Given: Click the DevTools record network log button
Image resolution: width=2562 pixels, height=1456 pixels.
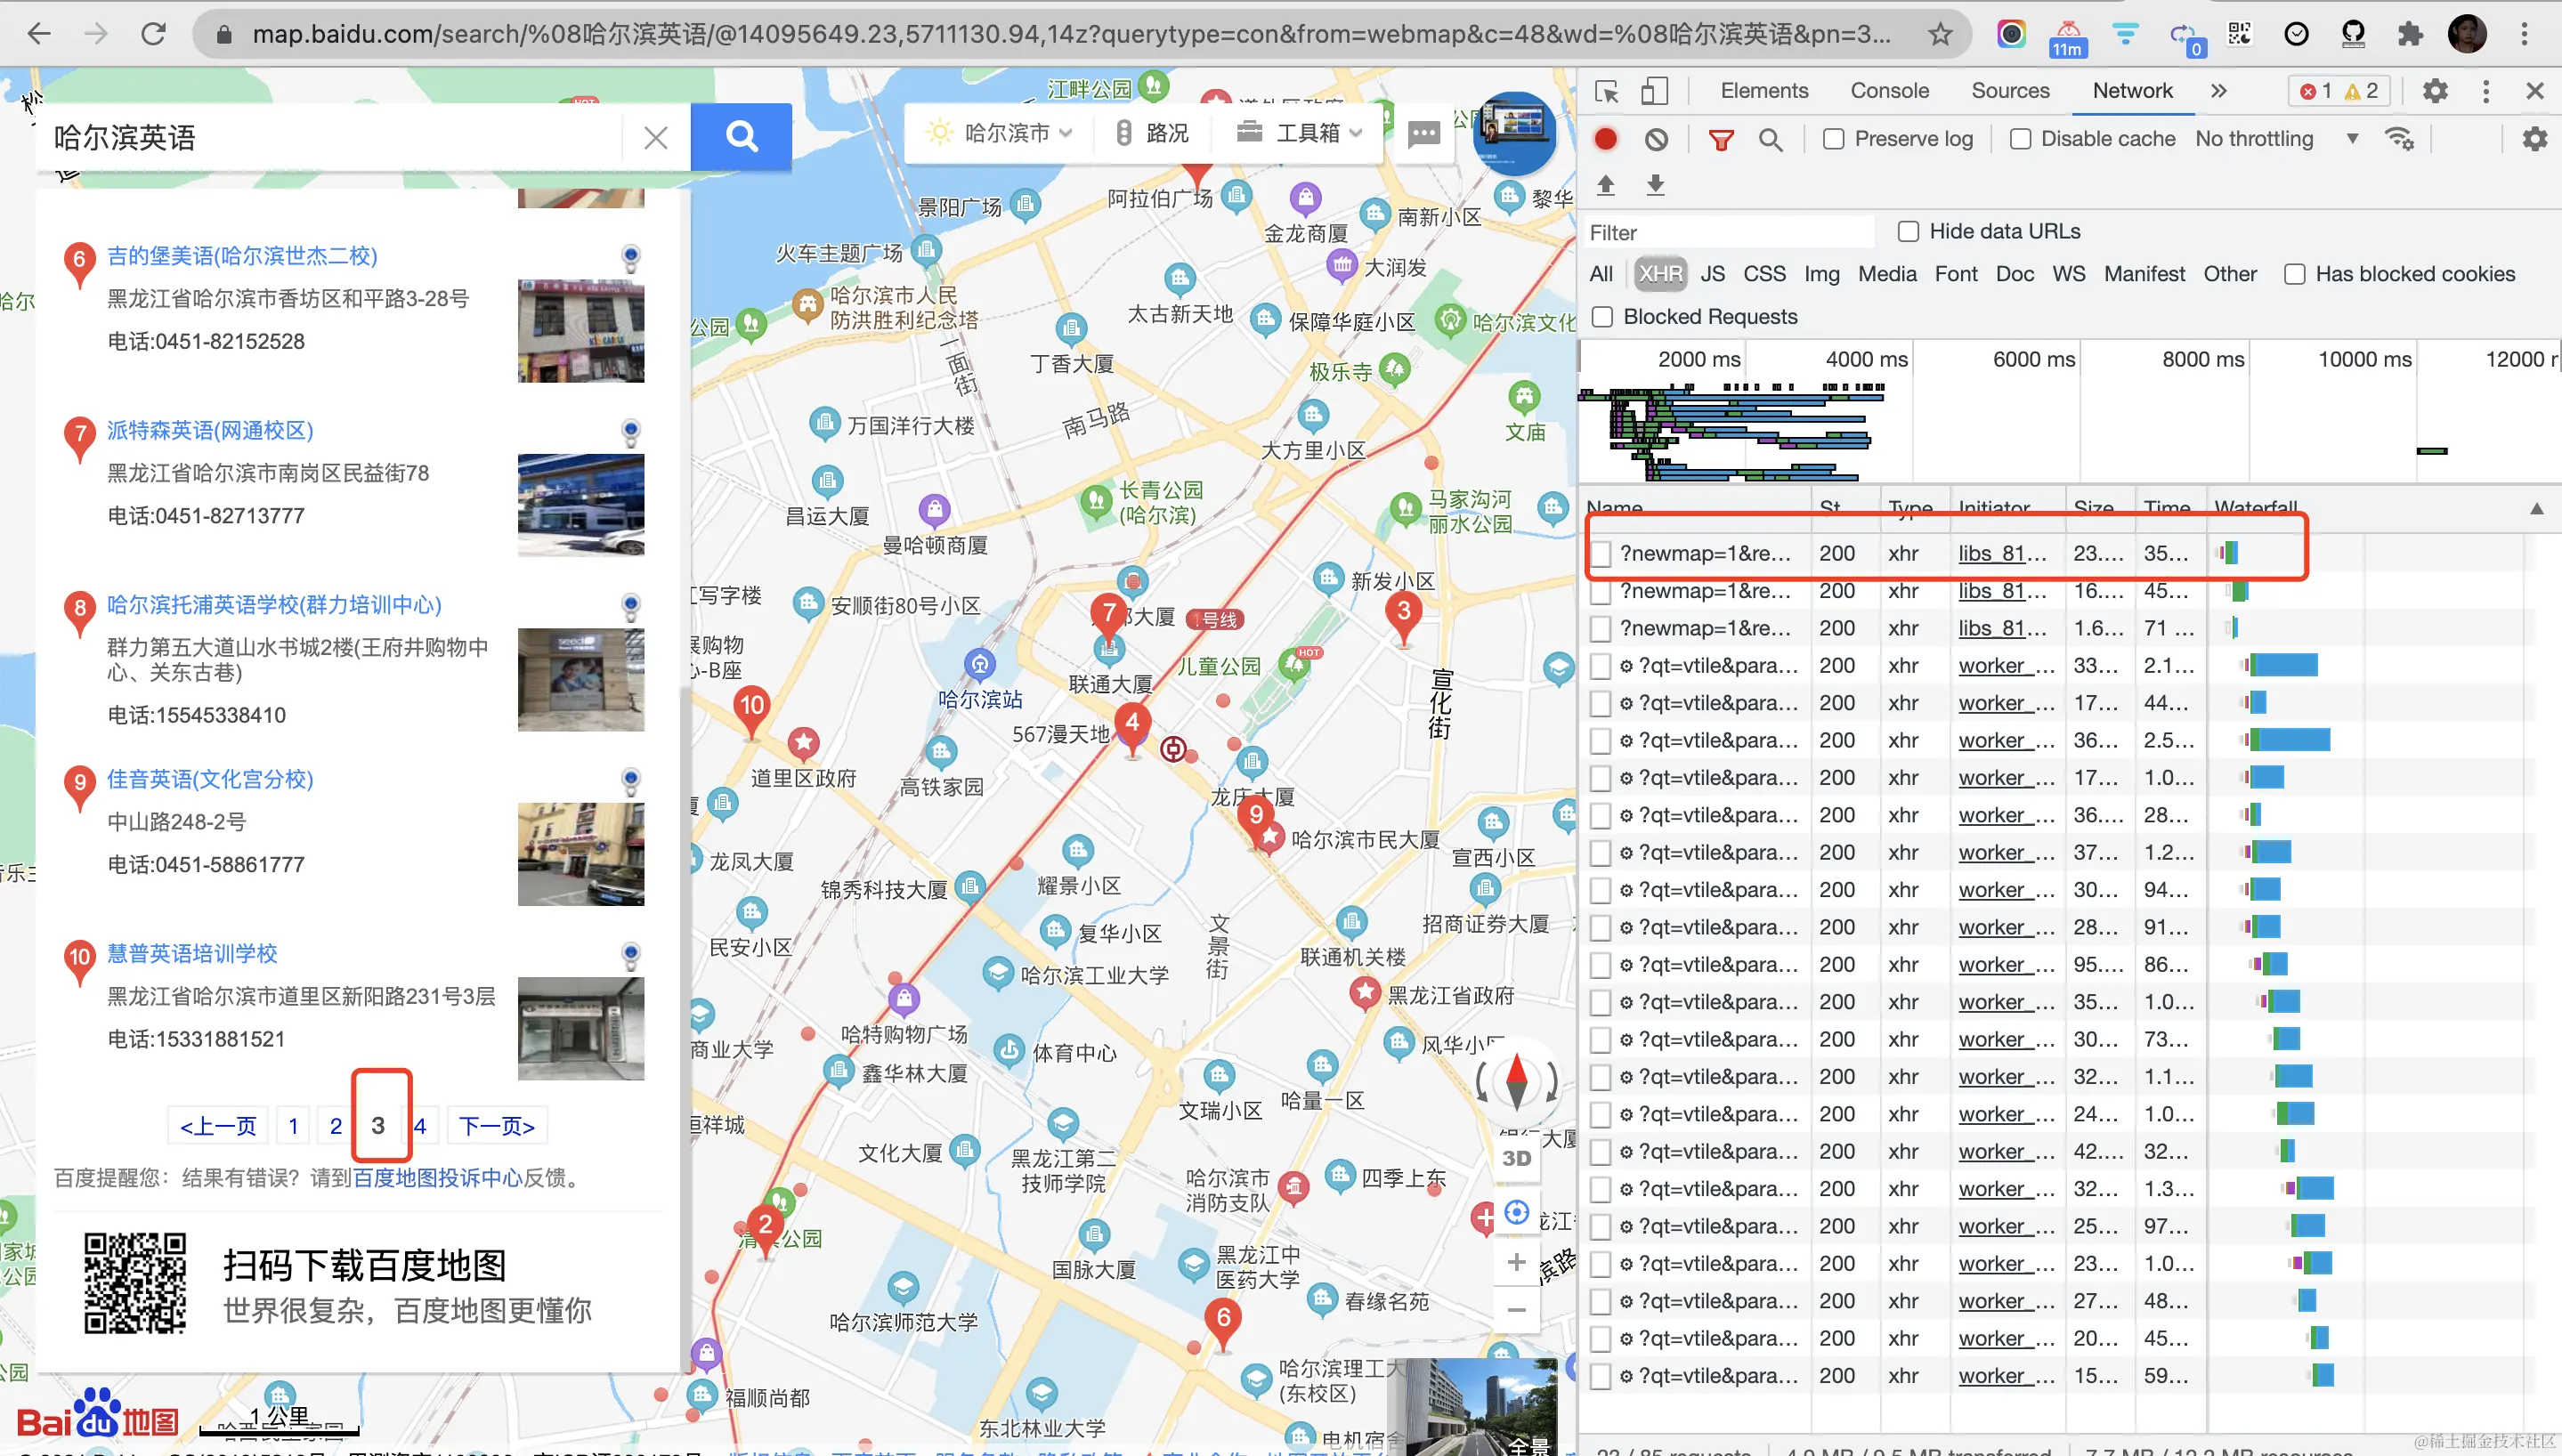Looking at the screenshot, I should click(1605, 139).
